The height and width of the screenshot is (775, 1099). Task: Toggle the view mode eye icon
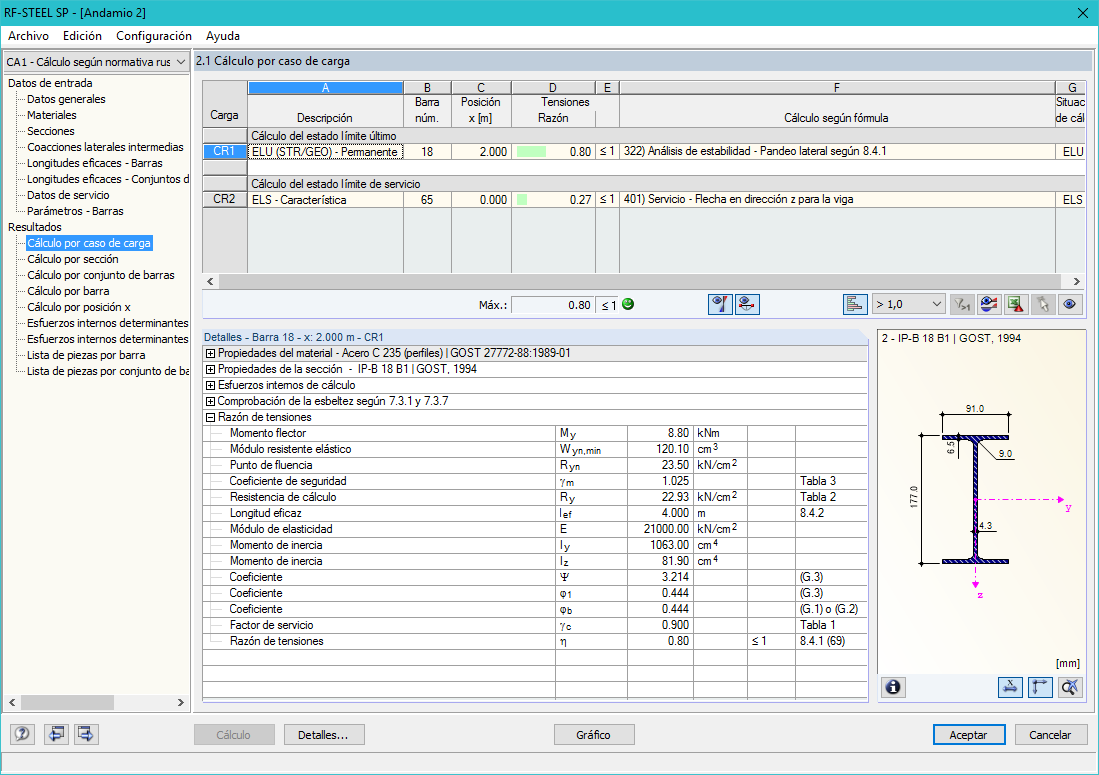(1070, 304)
